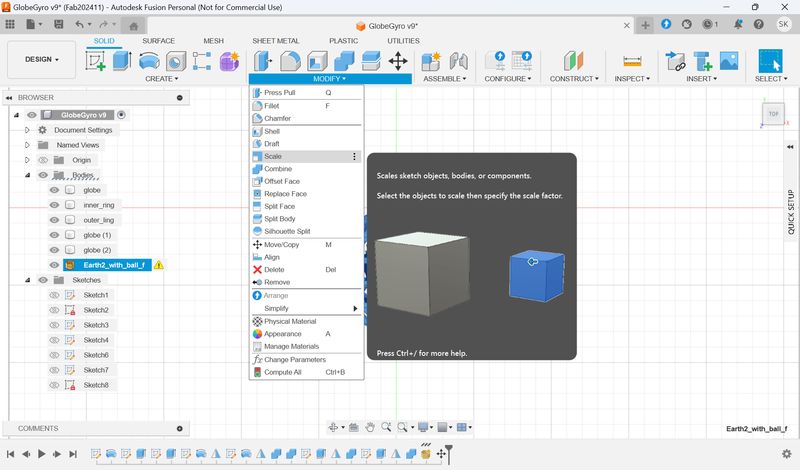Collapse the Sketches folder
The image size is (800, 470).
28,280
